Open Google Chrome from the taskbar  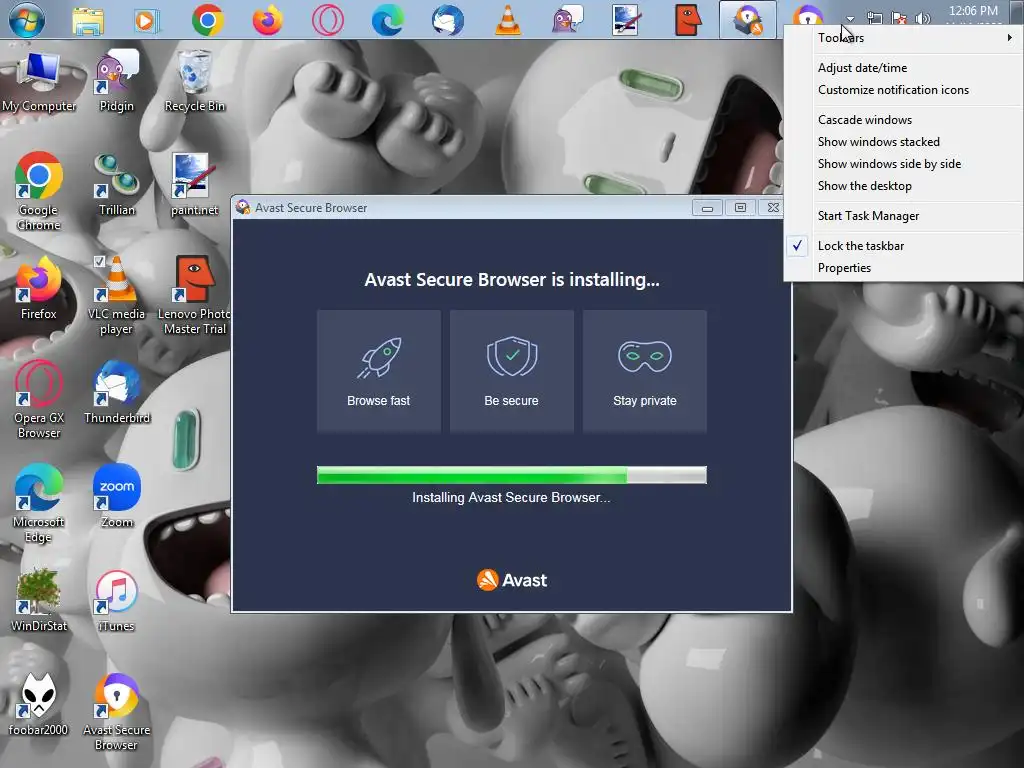[208, 20]
